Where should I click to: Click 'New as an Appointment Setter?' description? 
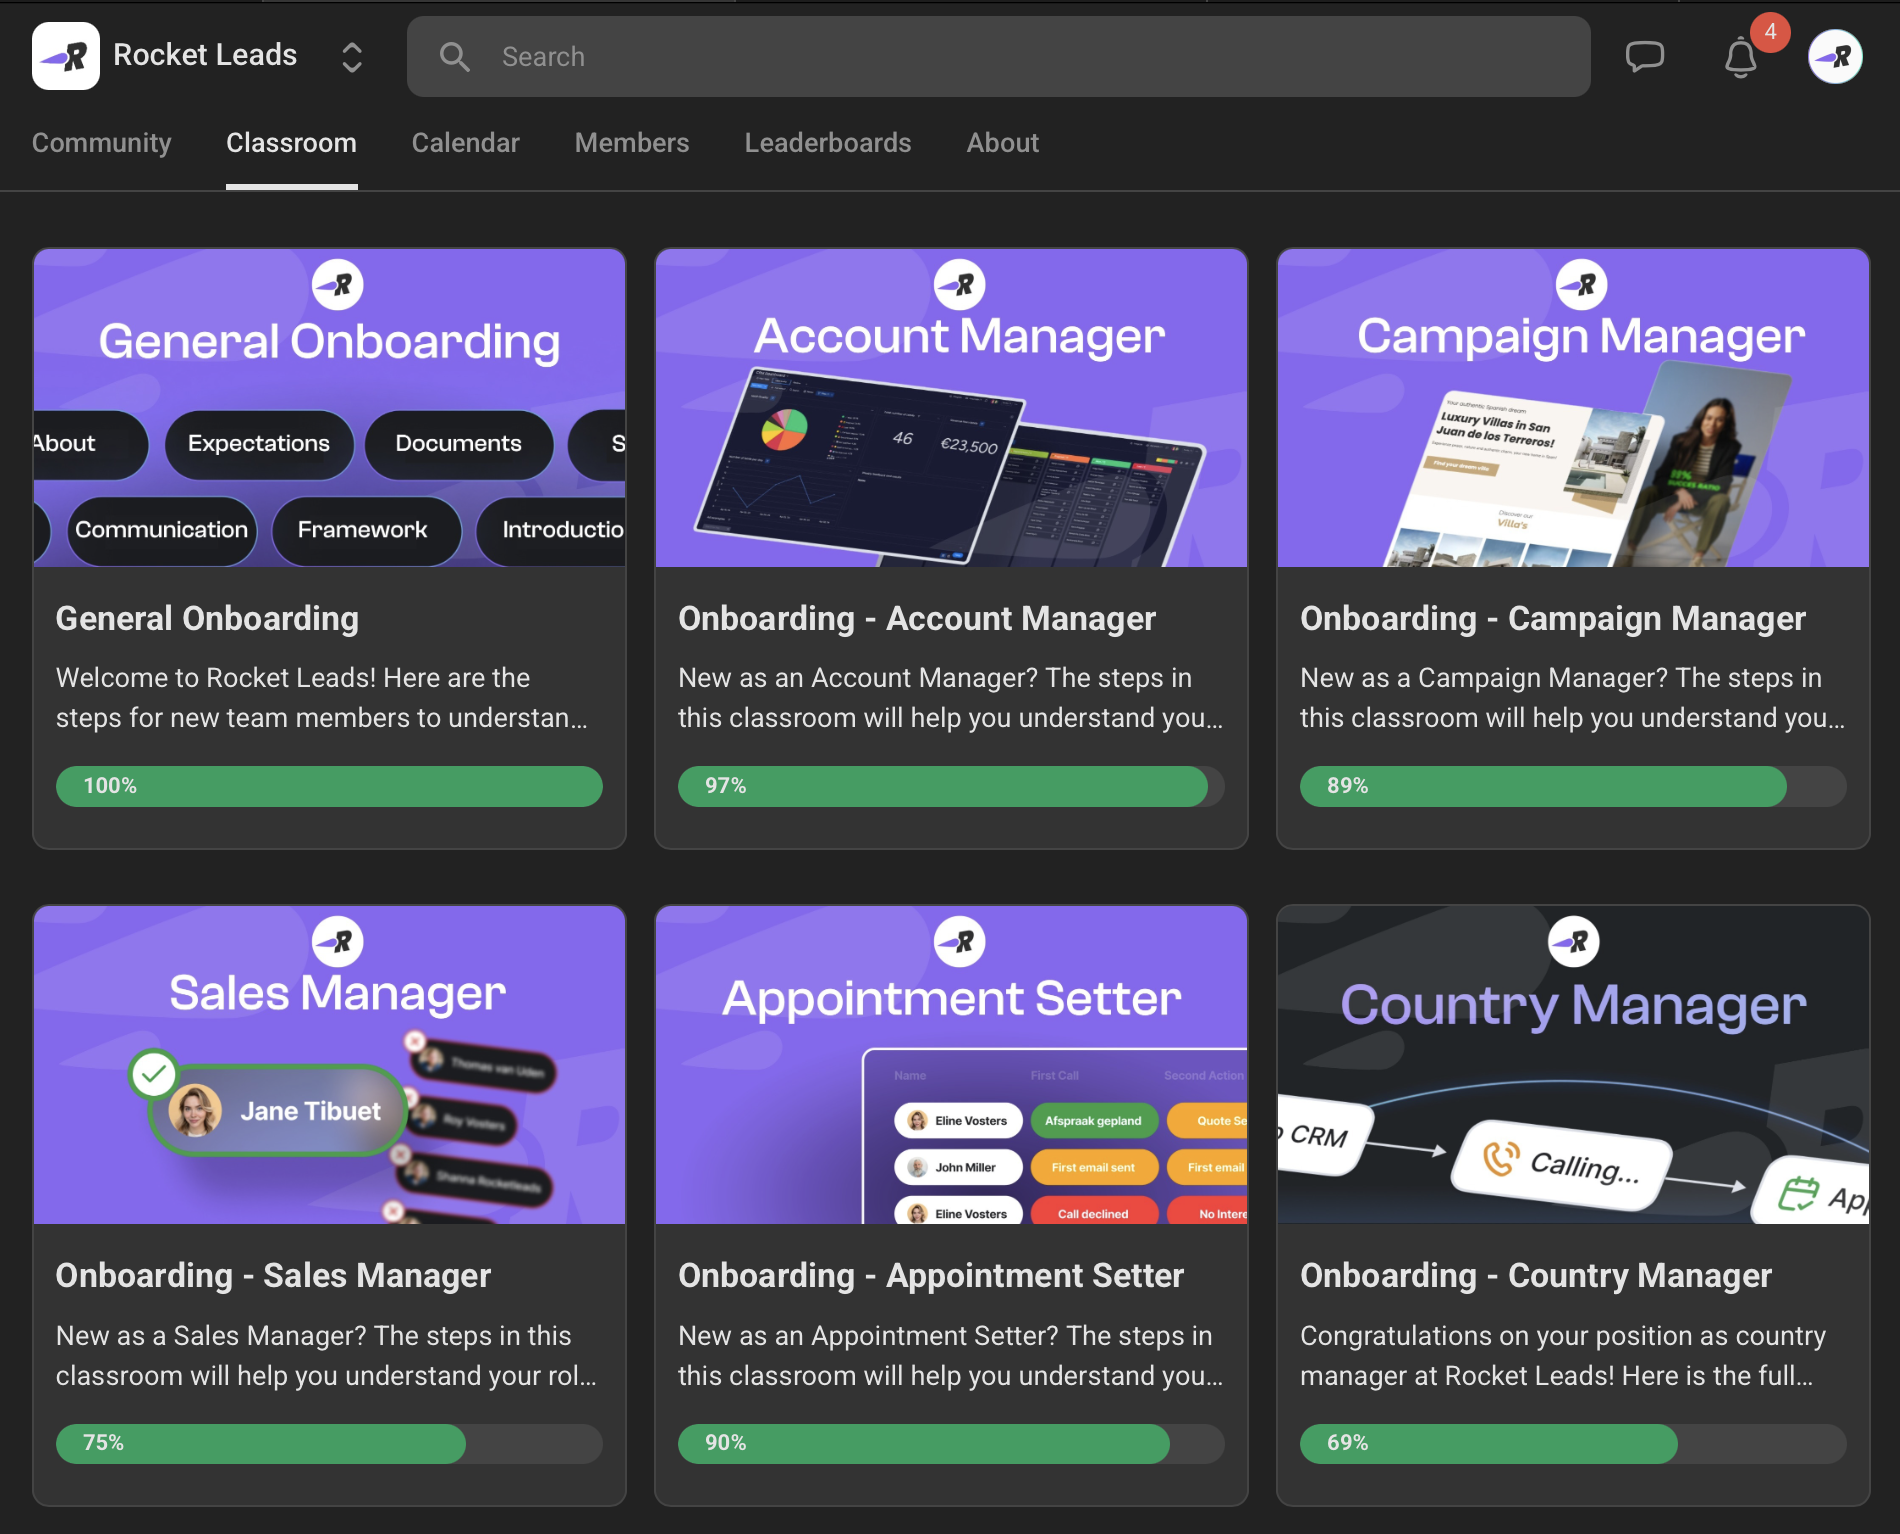pyautogui.click(x=951, y=1356)
